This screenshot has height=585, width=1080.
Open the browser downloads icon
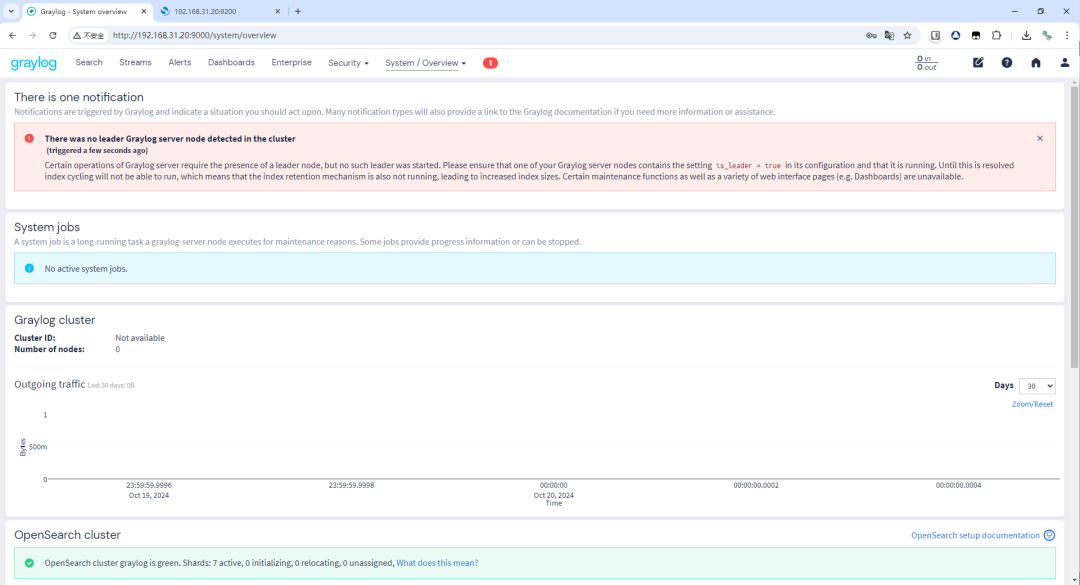(1026, 35)
